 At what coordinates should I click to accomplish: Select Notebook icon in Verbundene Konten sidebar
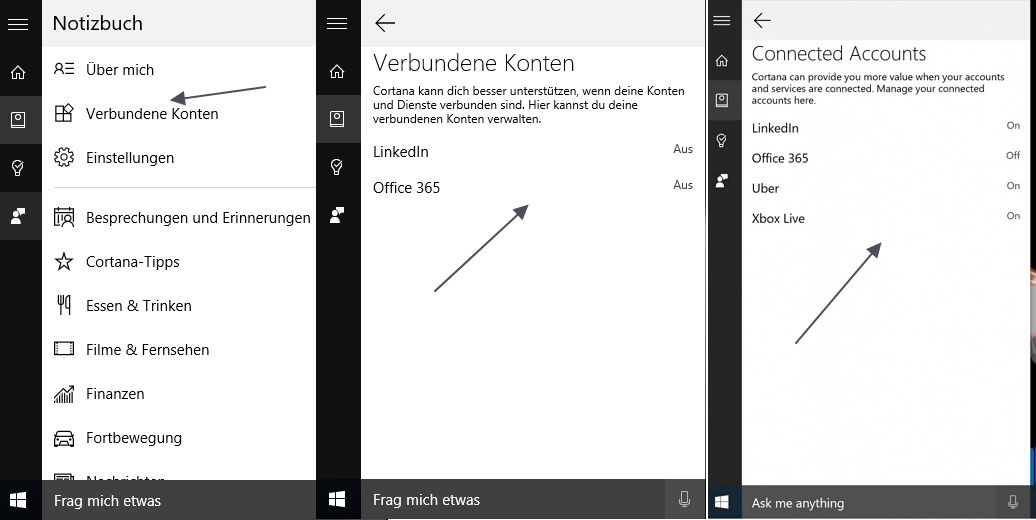coord(337,119)
